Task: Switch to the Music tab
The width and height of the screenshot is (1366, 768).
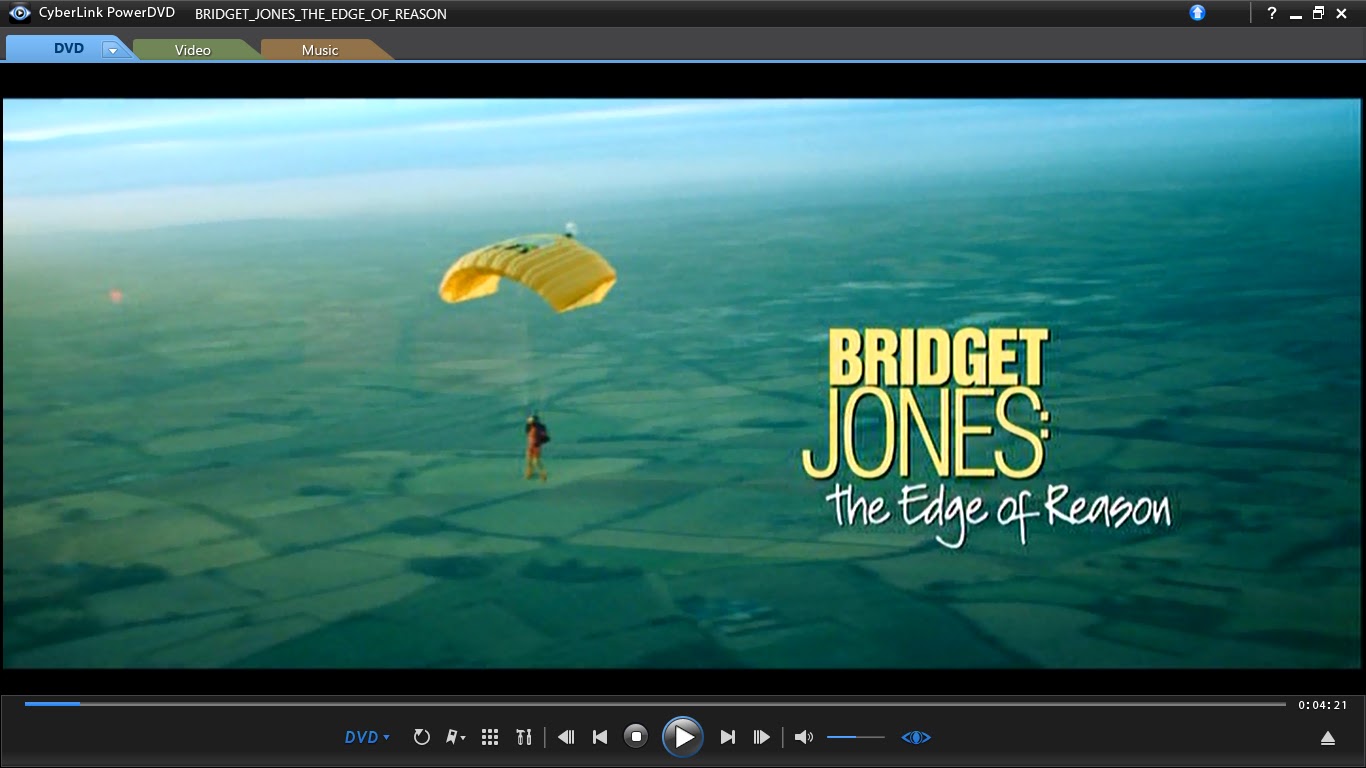Action: tap(320, 49)
